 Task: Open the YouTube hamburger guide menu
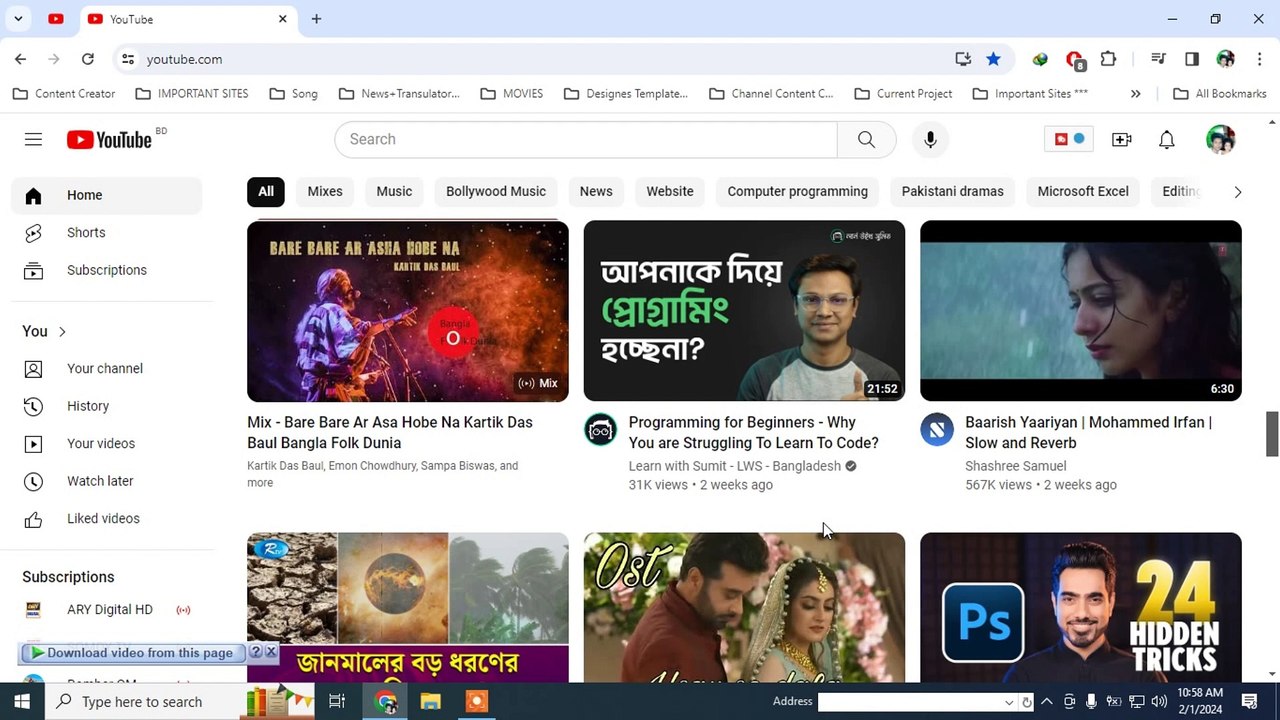pos(33,139)
